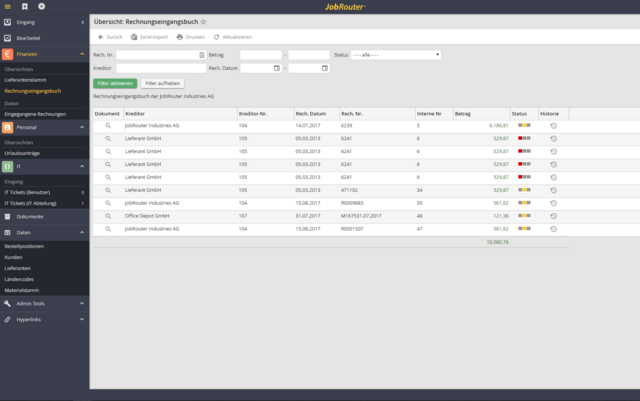Open Bestellpositionen under Daten

tap(24, 246)
